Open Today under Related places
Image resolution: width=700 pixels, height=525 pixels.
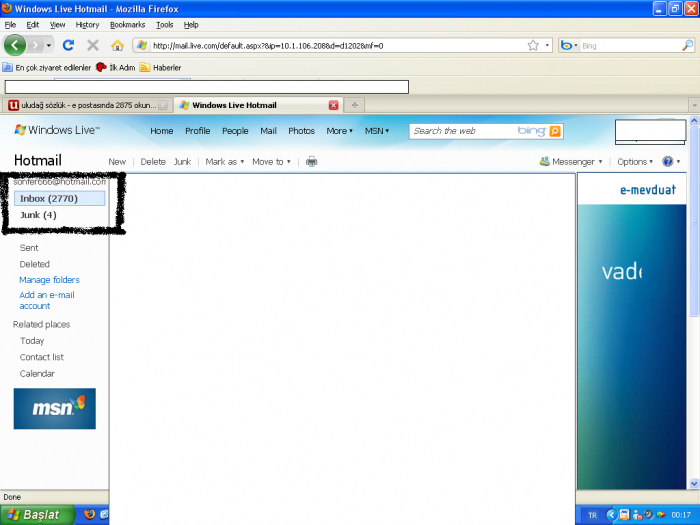point(32,341)
